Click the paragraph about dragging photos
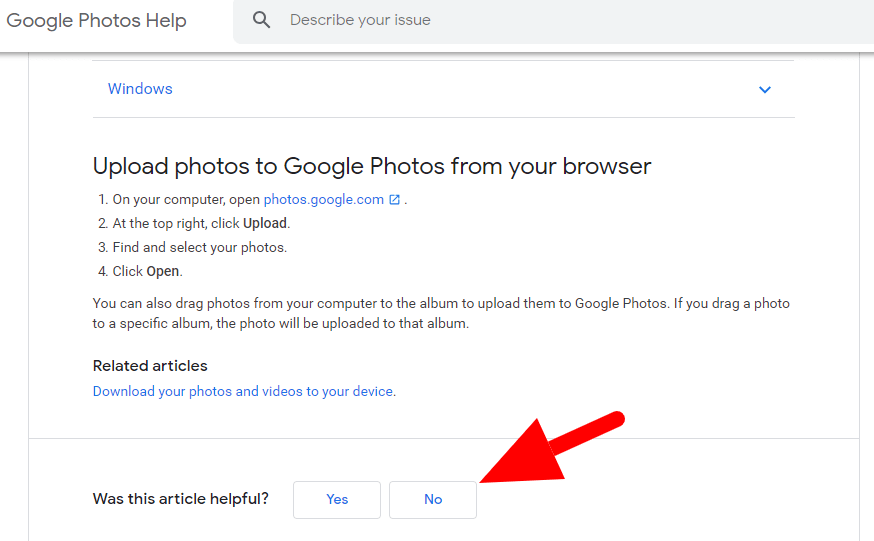 [x=441, y=313]
